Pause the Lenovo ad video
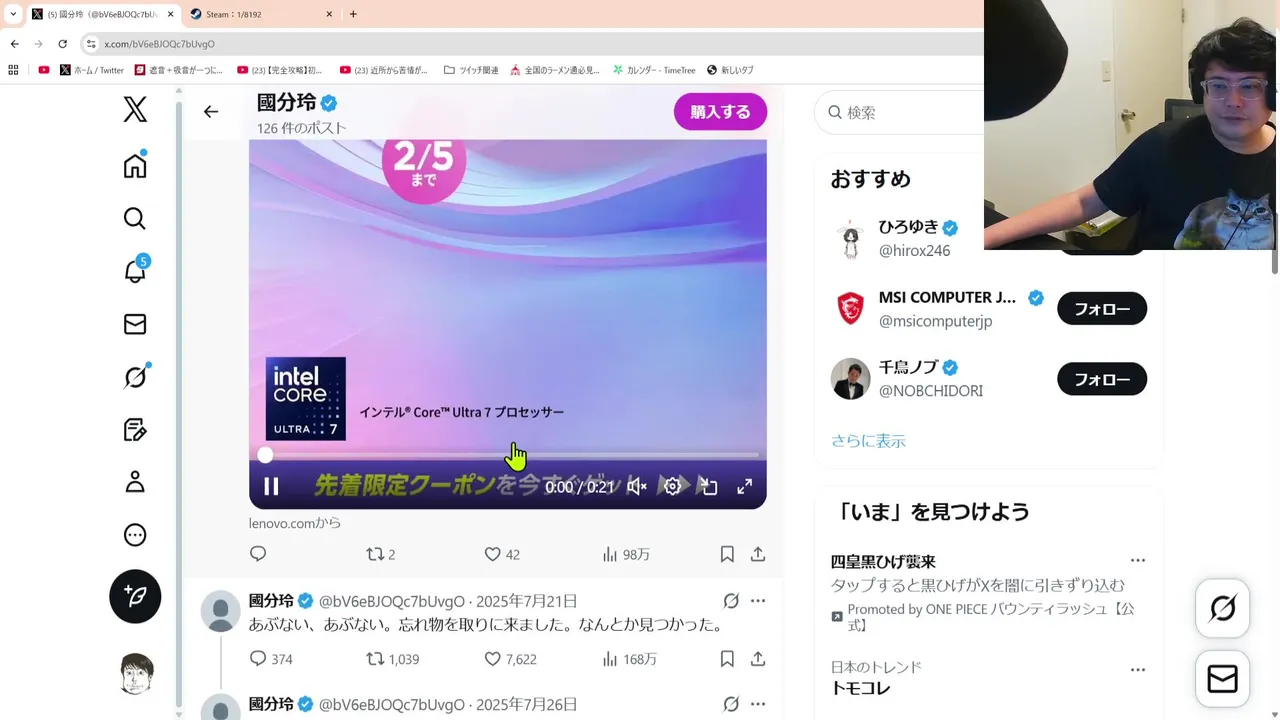This screenshot has height=720, width=1280. tap(271, 487)
